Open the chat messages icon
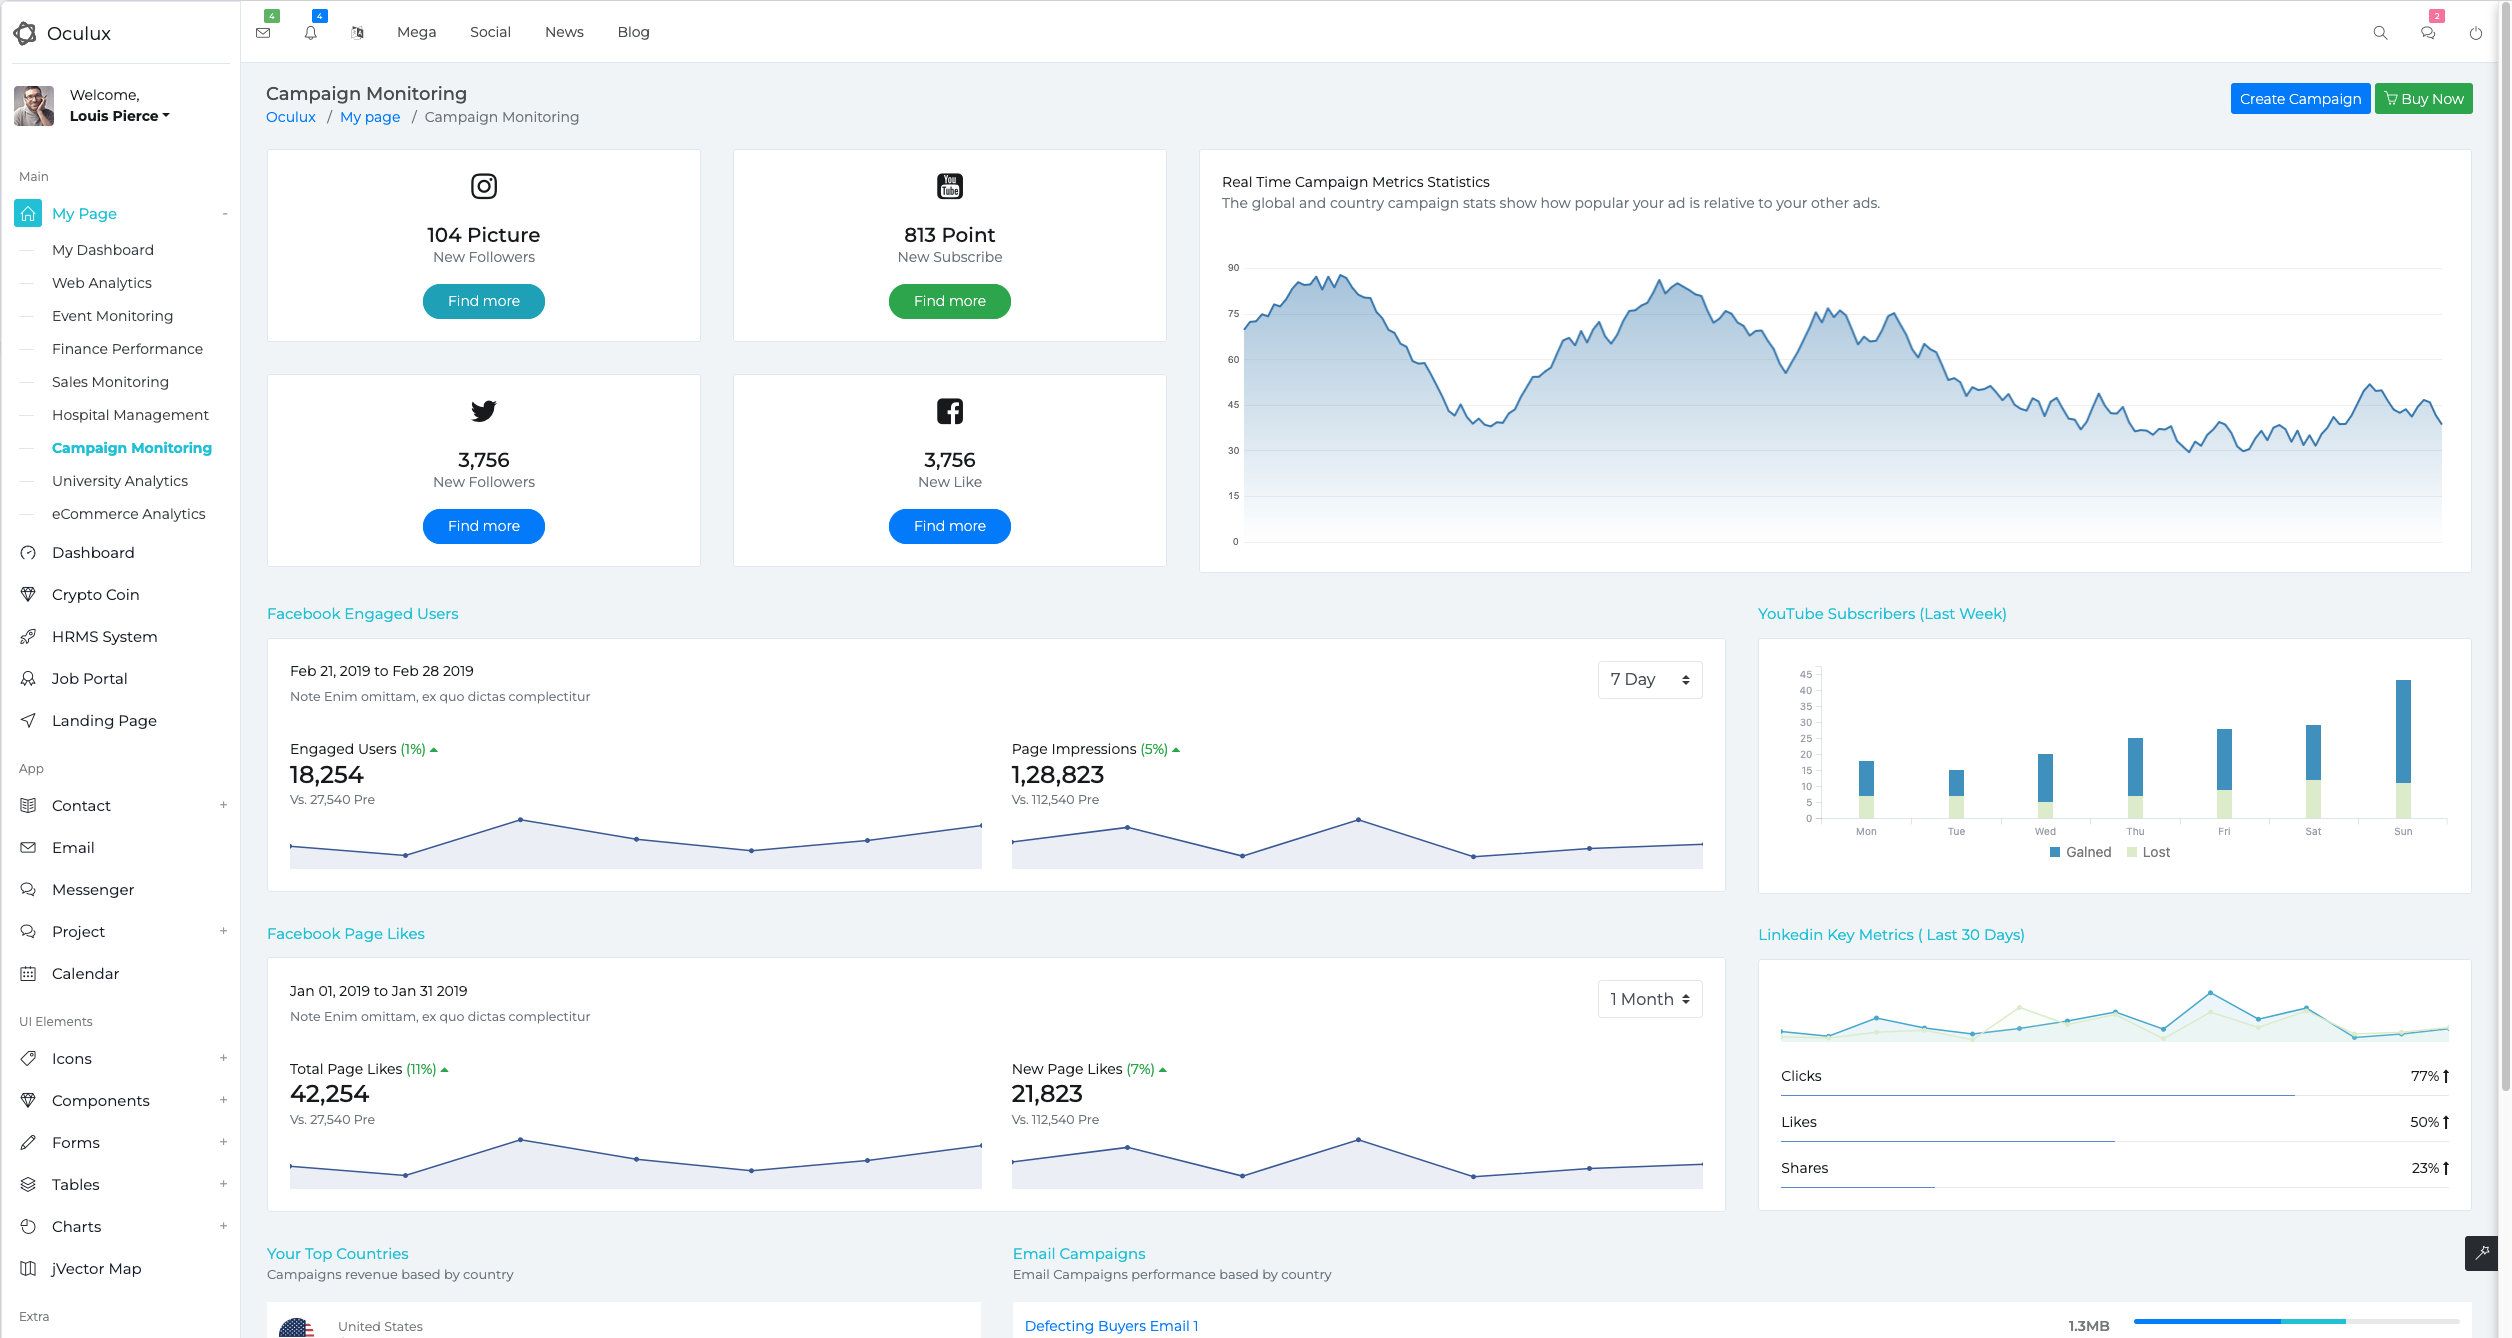 click(2428, 33)
